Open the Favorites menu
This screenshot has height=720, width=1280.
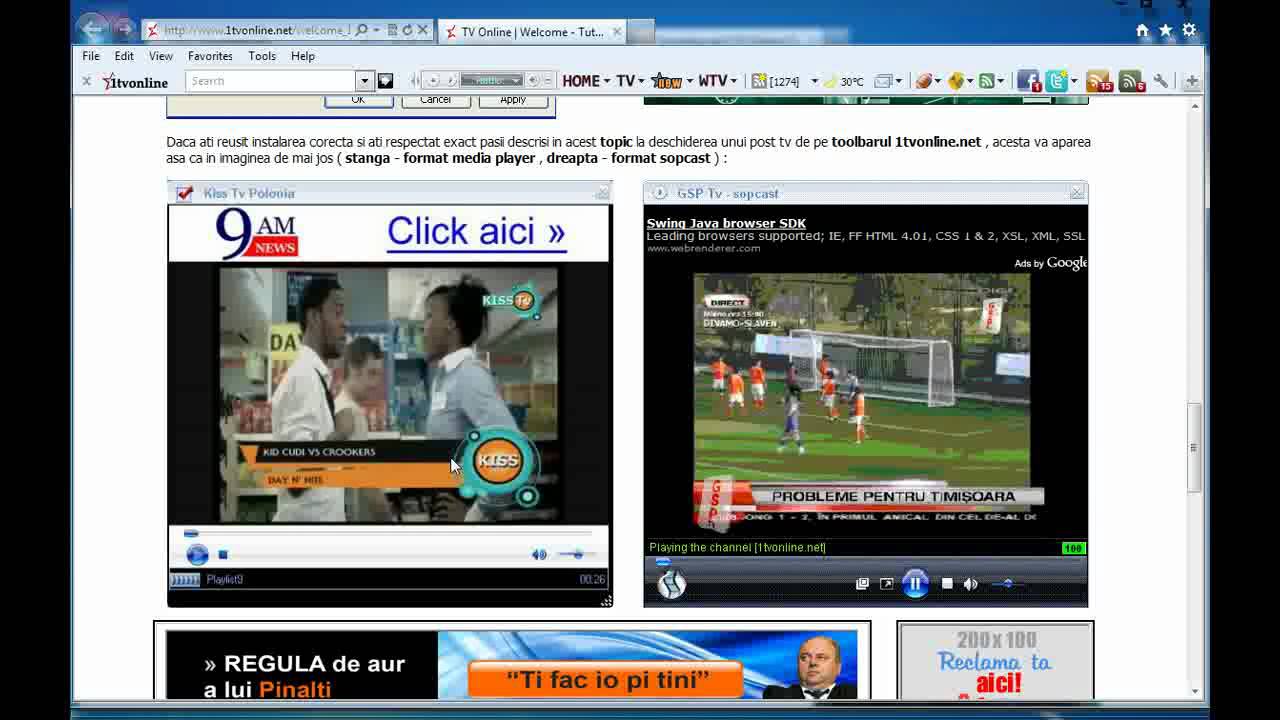pyautogui.click(x=210, y=56)
